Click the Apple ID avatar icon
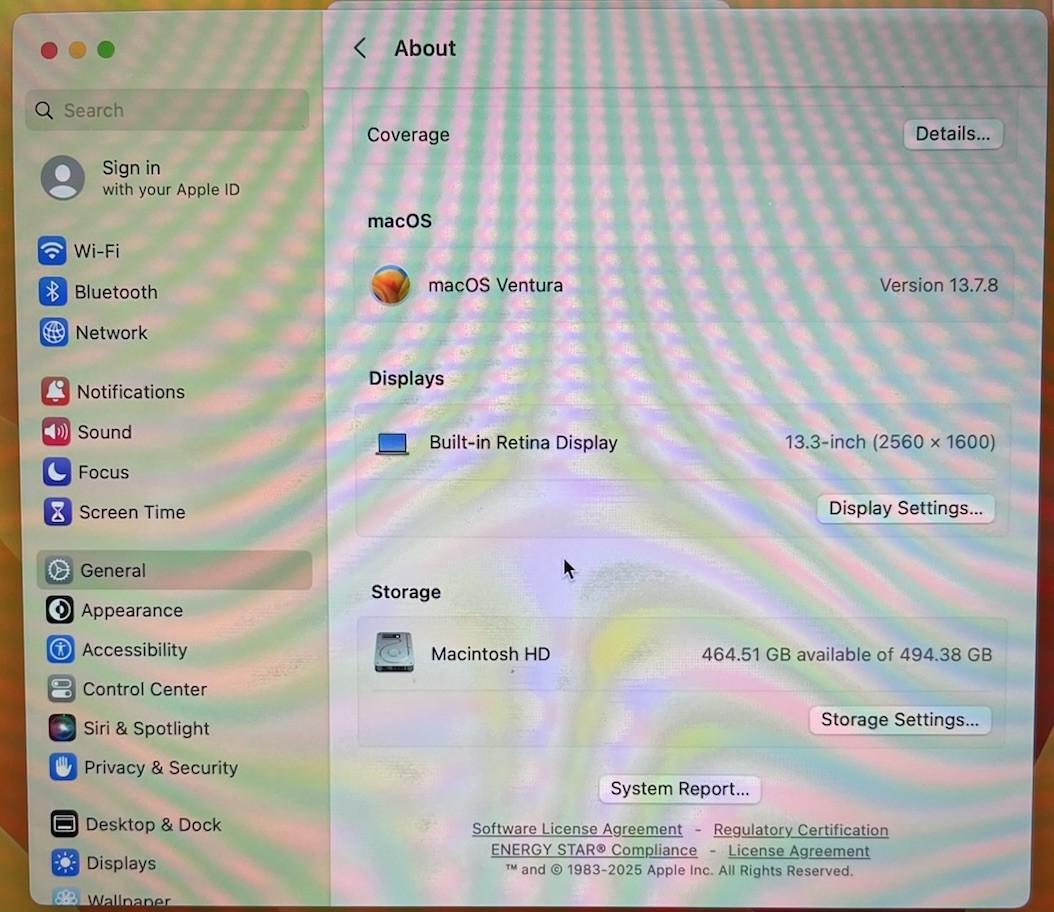The image size is (1054, 912). (63, 178)
